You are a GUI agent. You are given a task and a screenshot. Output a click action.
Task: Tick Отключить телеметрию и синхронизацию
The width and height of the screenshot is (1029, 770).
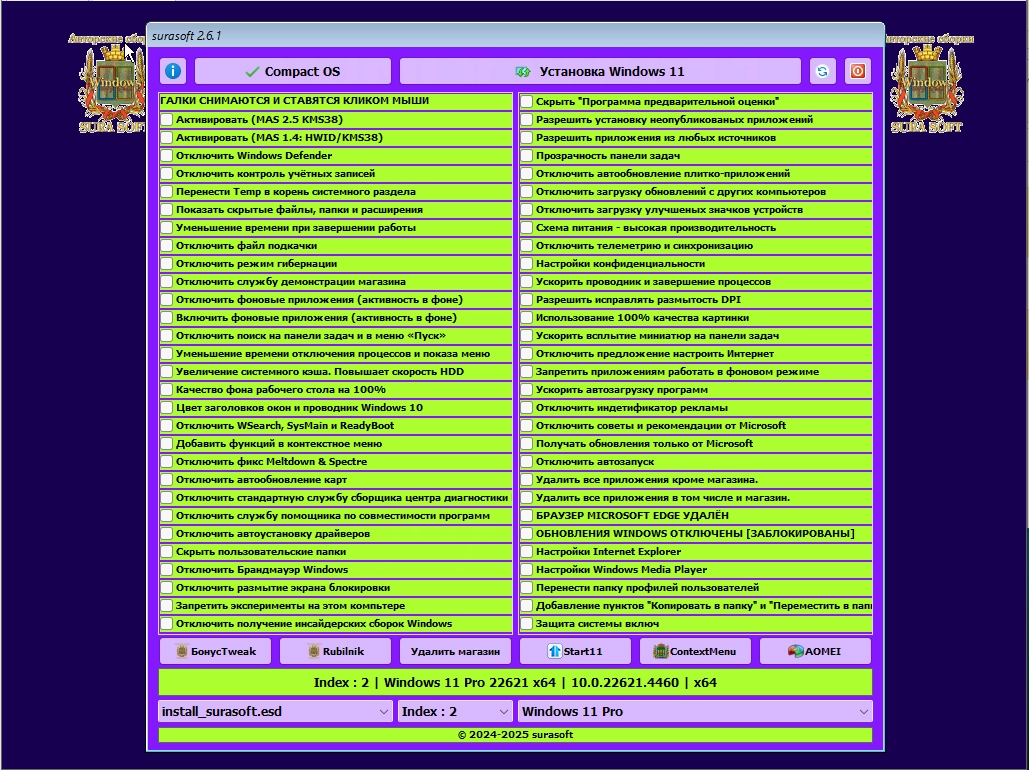click(x=526, y=246)
